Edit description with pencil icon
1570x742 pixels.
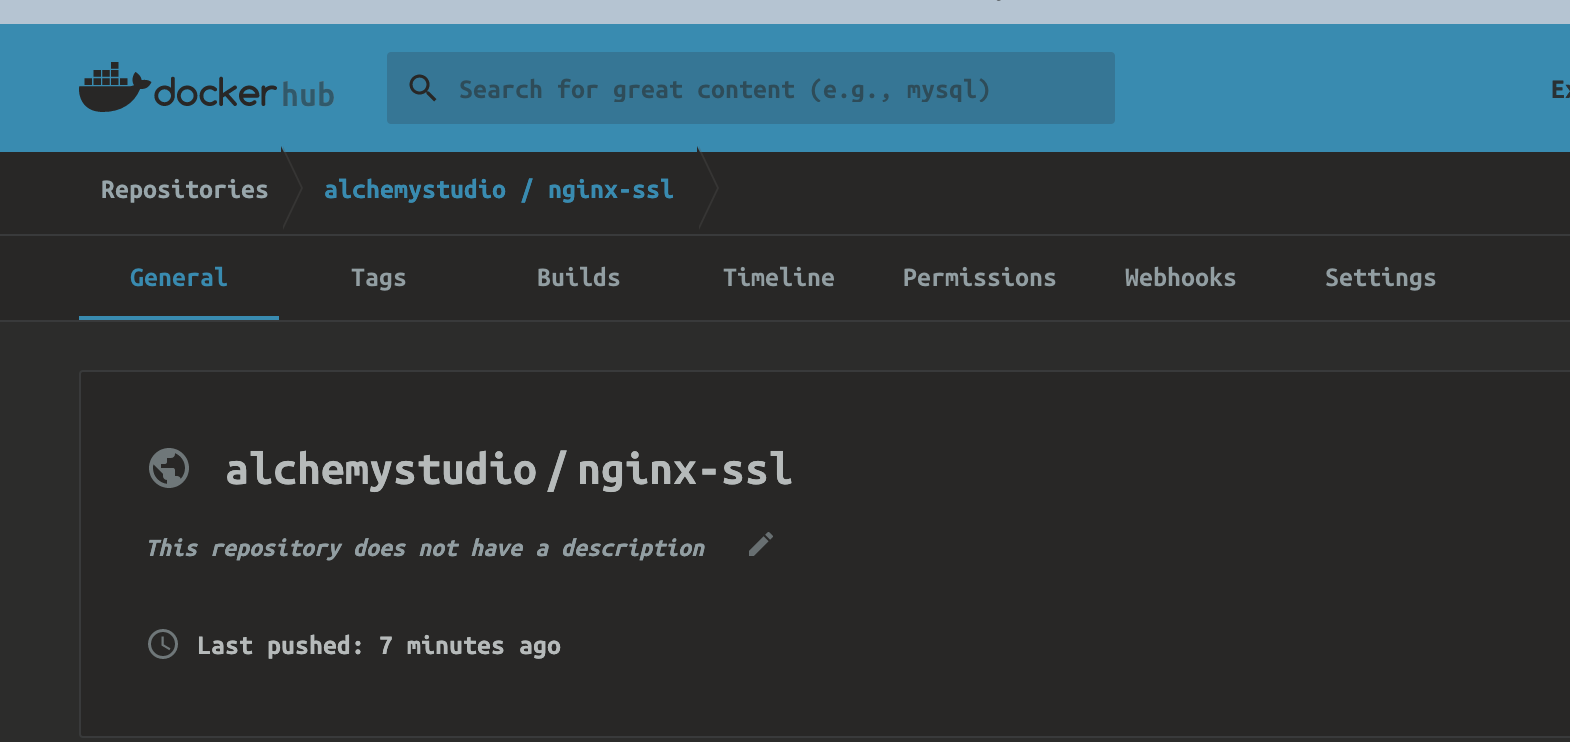pyautogui.click(x=761, y=545)
